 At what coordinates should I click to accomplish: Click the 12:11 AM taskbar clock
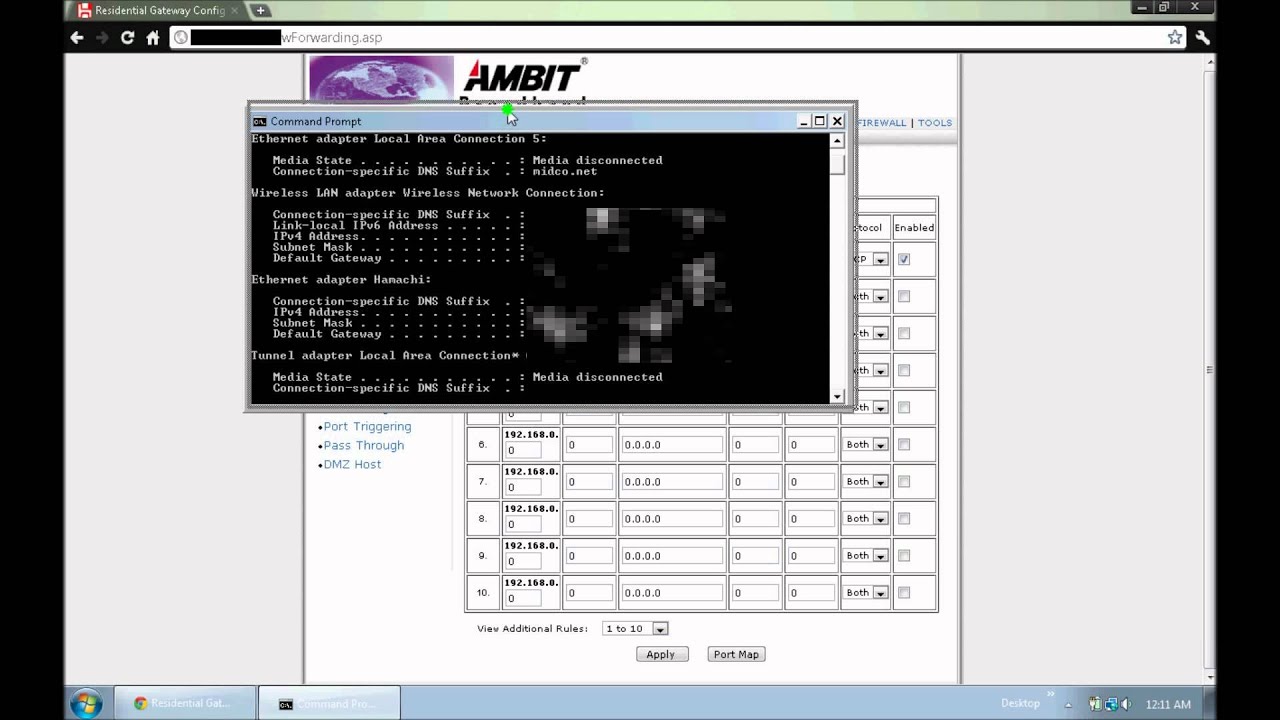1168,704
